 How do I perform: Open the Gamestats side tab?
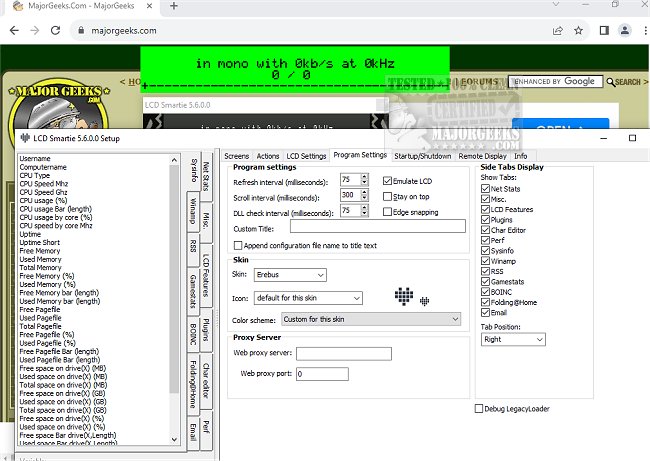pos(193,291)
